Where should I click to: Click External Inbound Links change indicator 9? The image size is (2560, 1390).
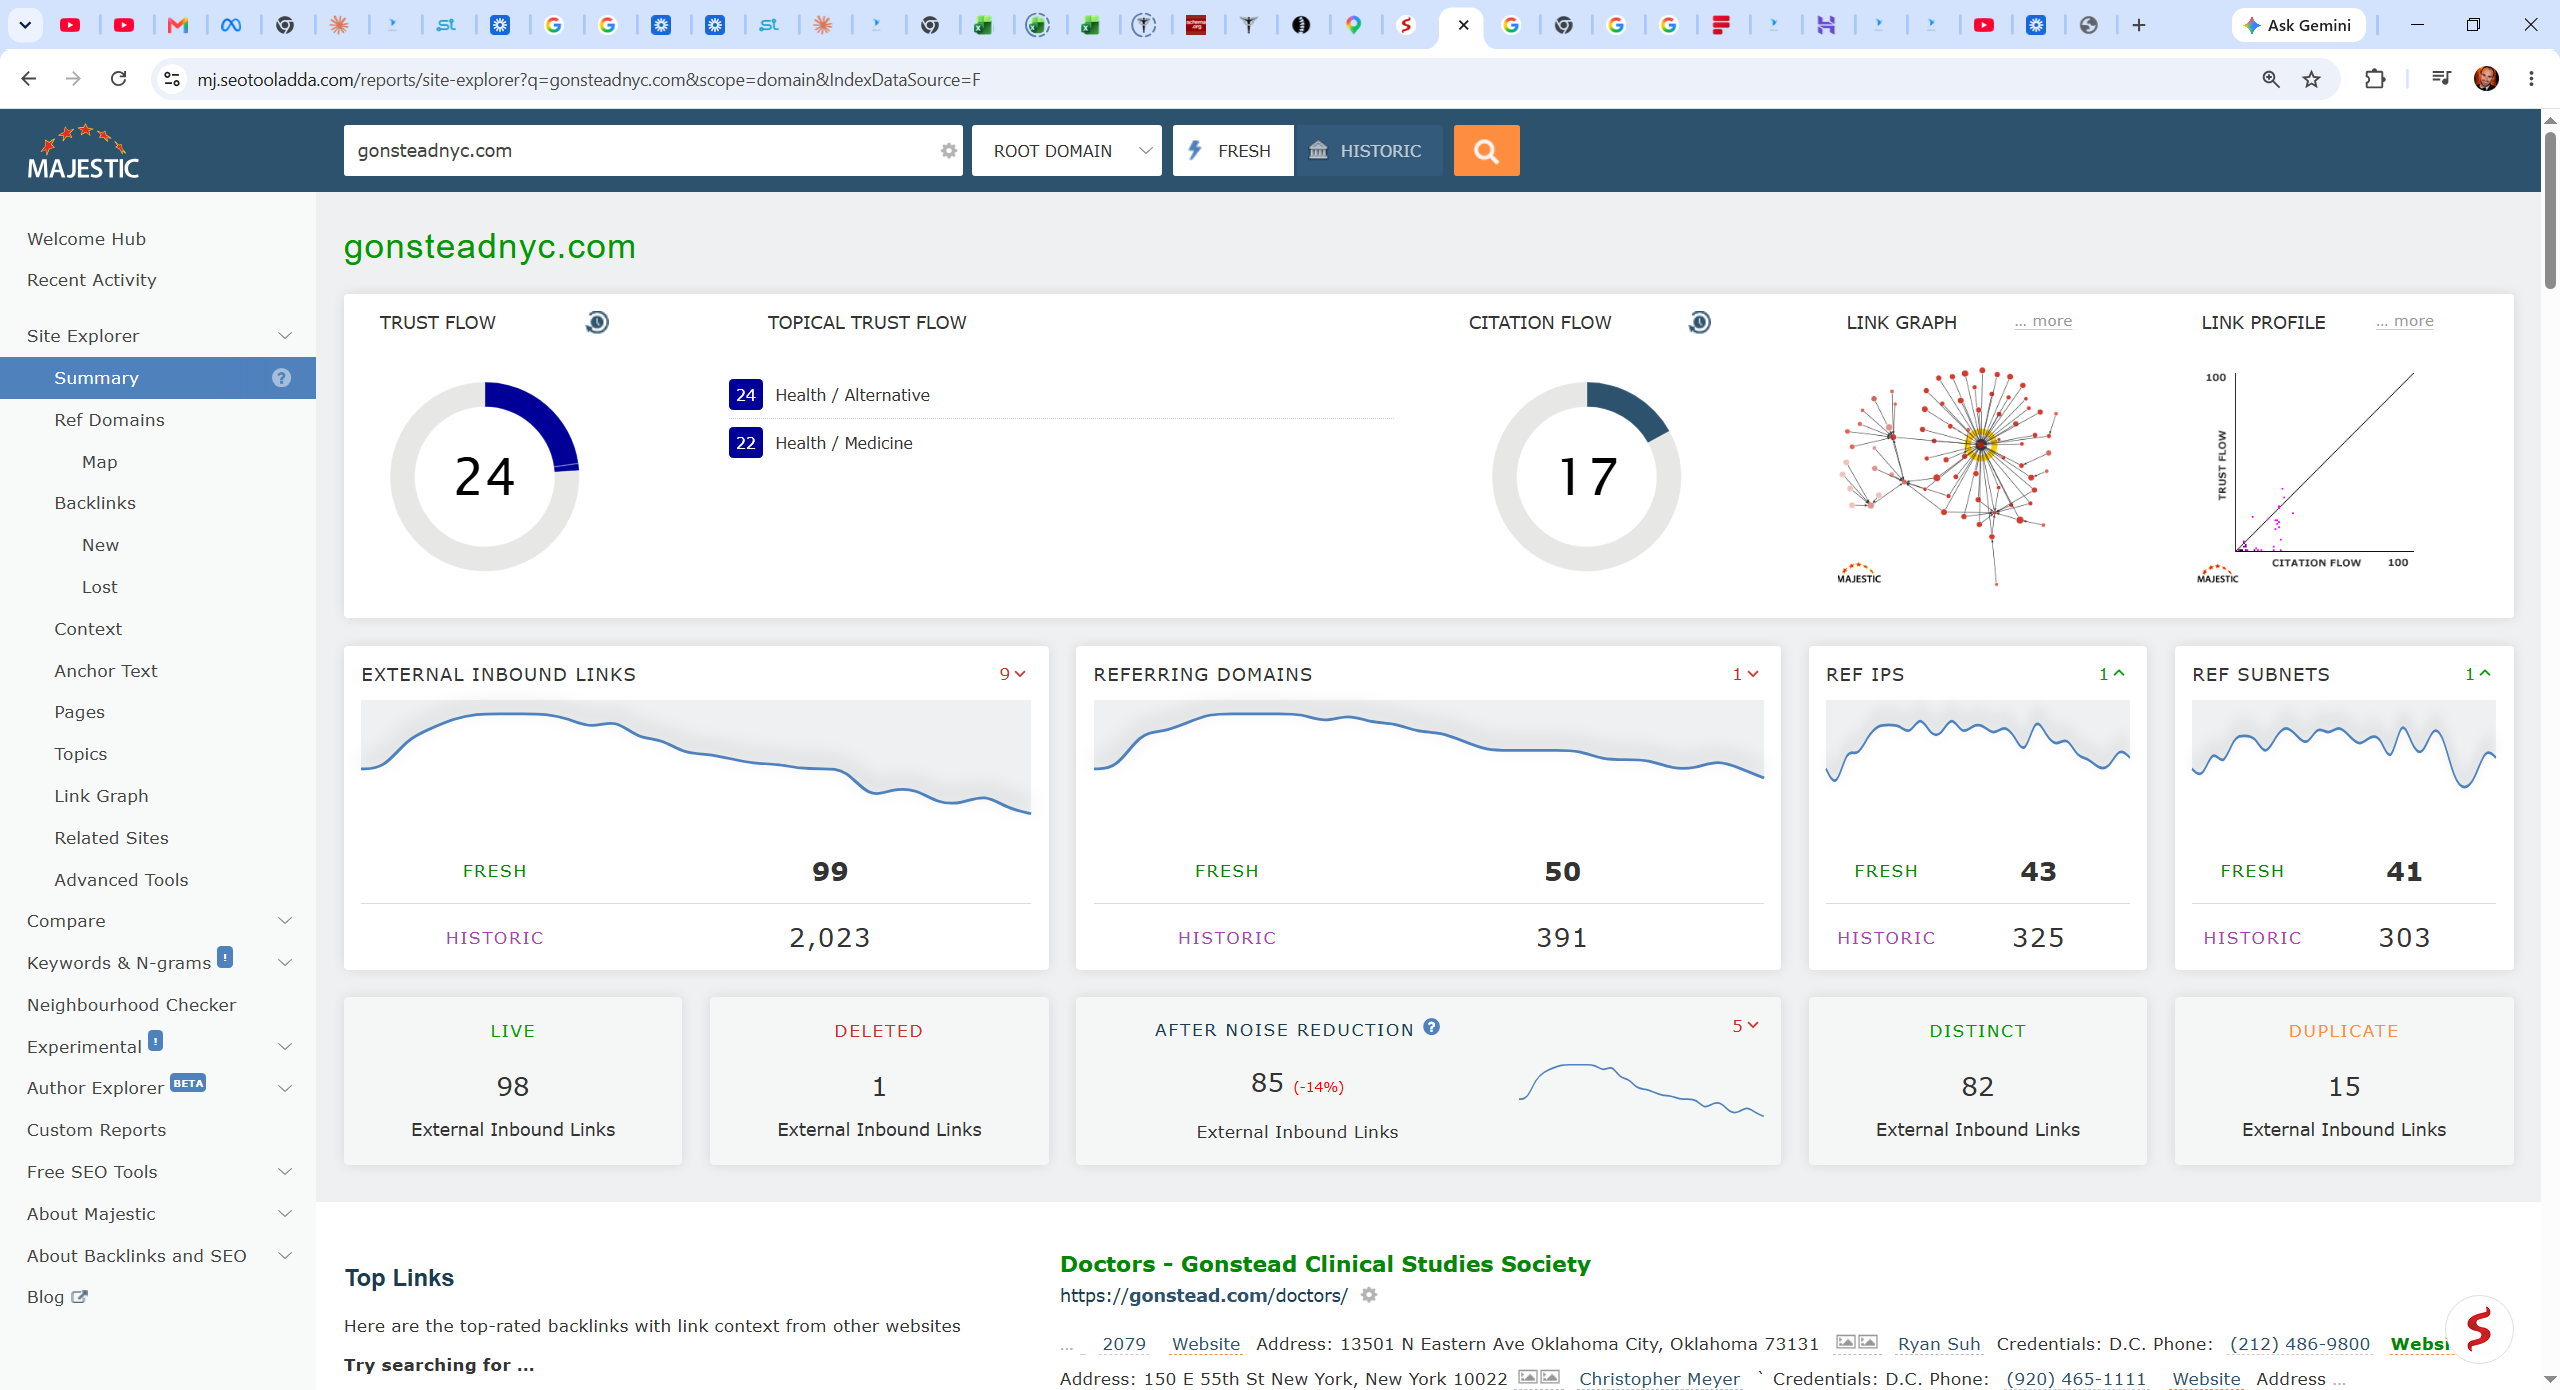1013,674
